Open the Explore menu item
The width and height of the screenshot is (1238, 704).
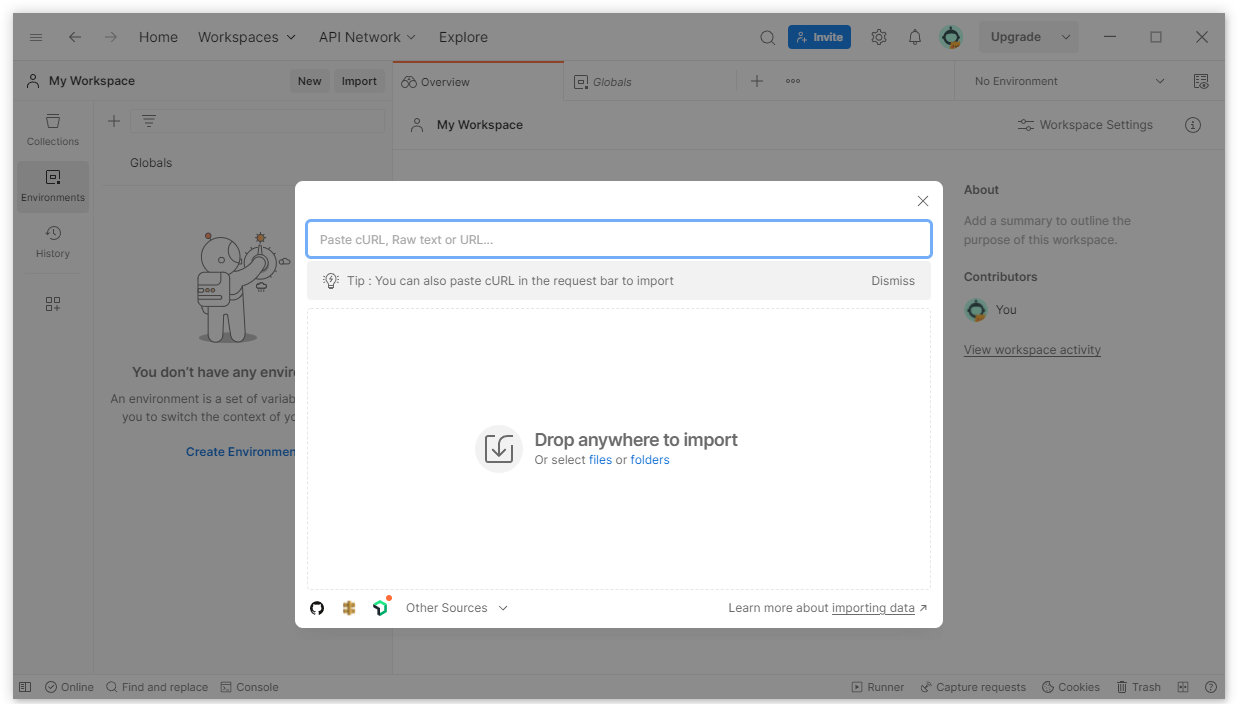[463, 37]
